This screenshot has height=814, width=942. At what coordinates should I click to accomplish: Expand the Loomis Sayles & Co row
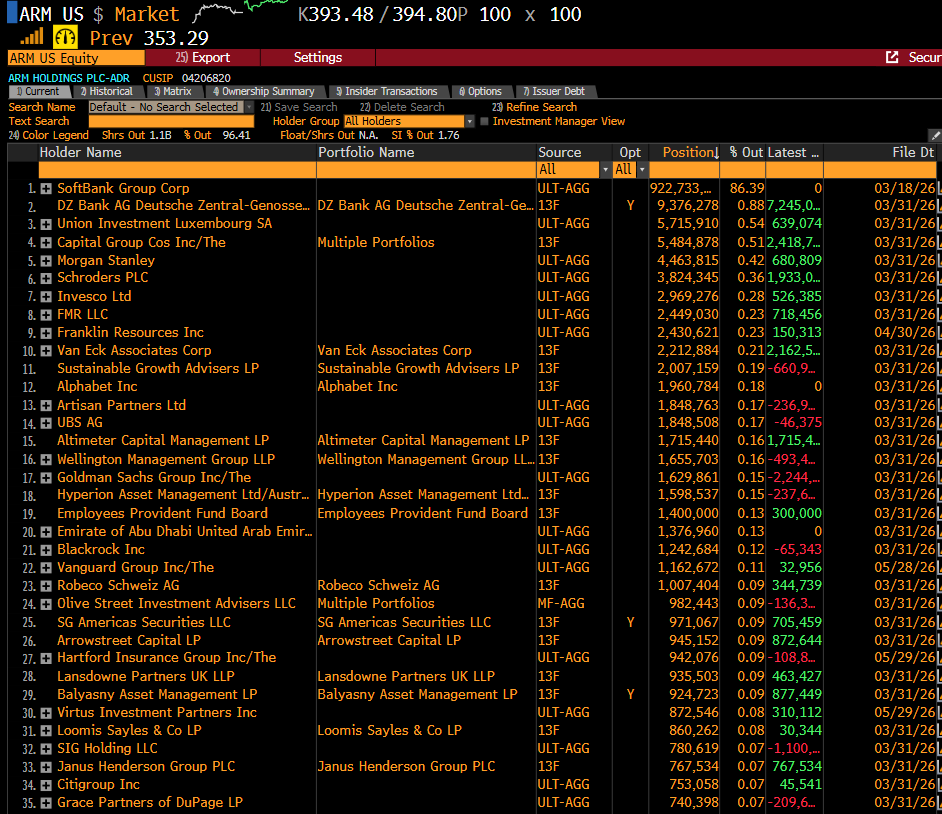point(46,731)
